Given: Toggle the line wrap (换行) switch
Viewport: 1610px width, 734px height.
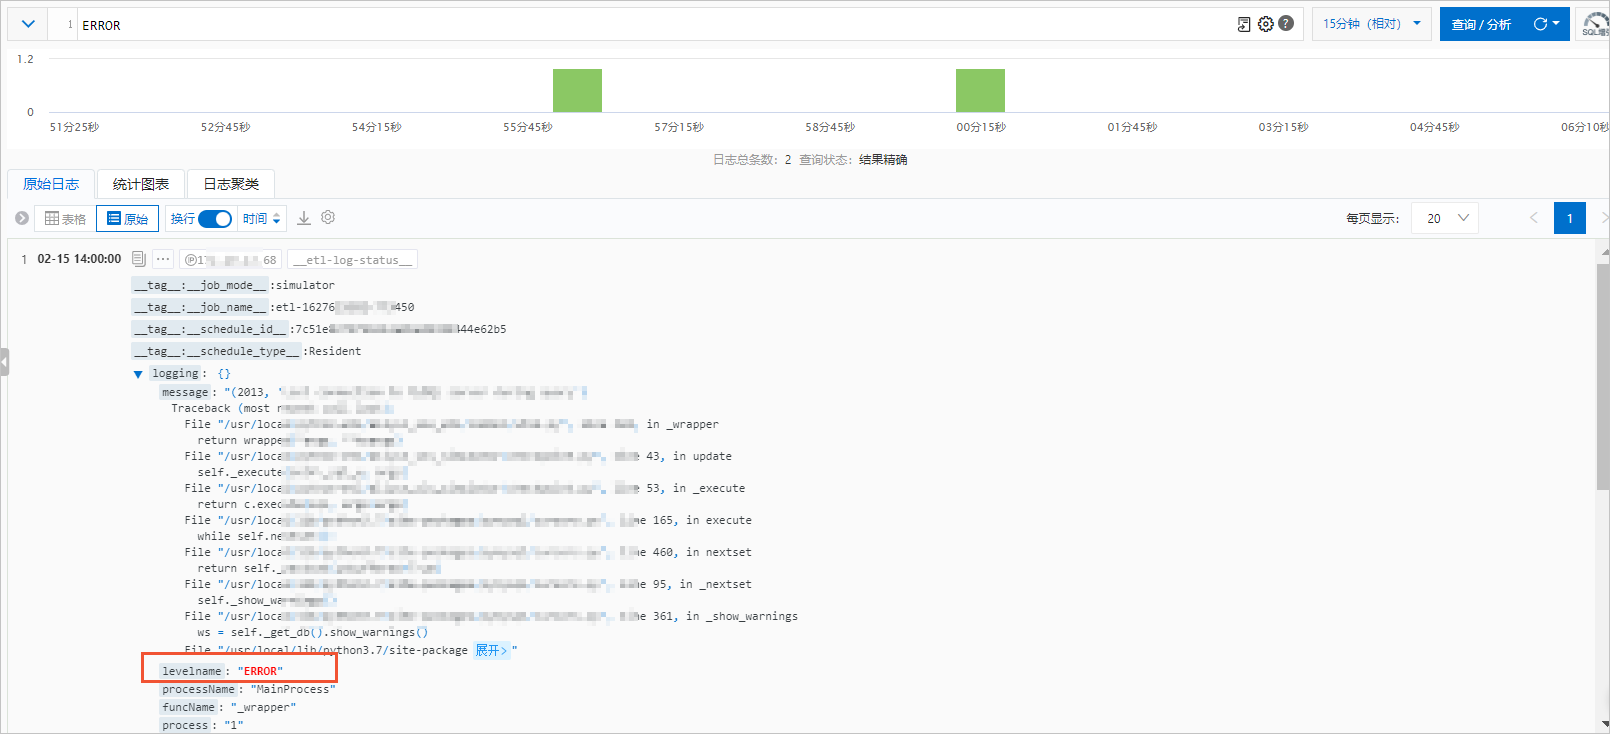Looking at the screenshot, I should (x=215, y=219).
